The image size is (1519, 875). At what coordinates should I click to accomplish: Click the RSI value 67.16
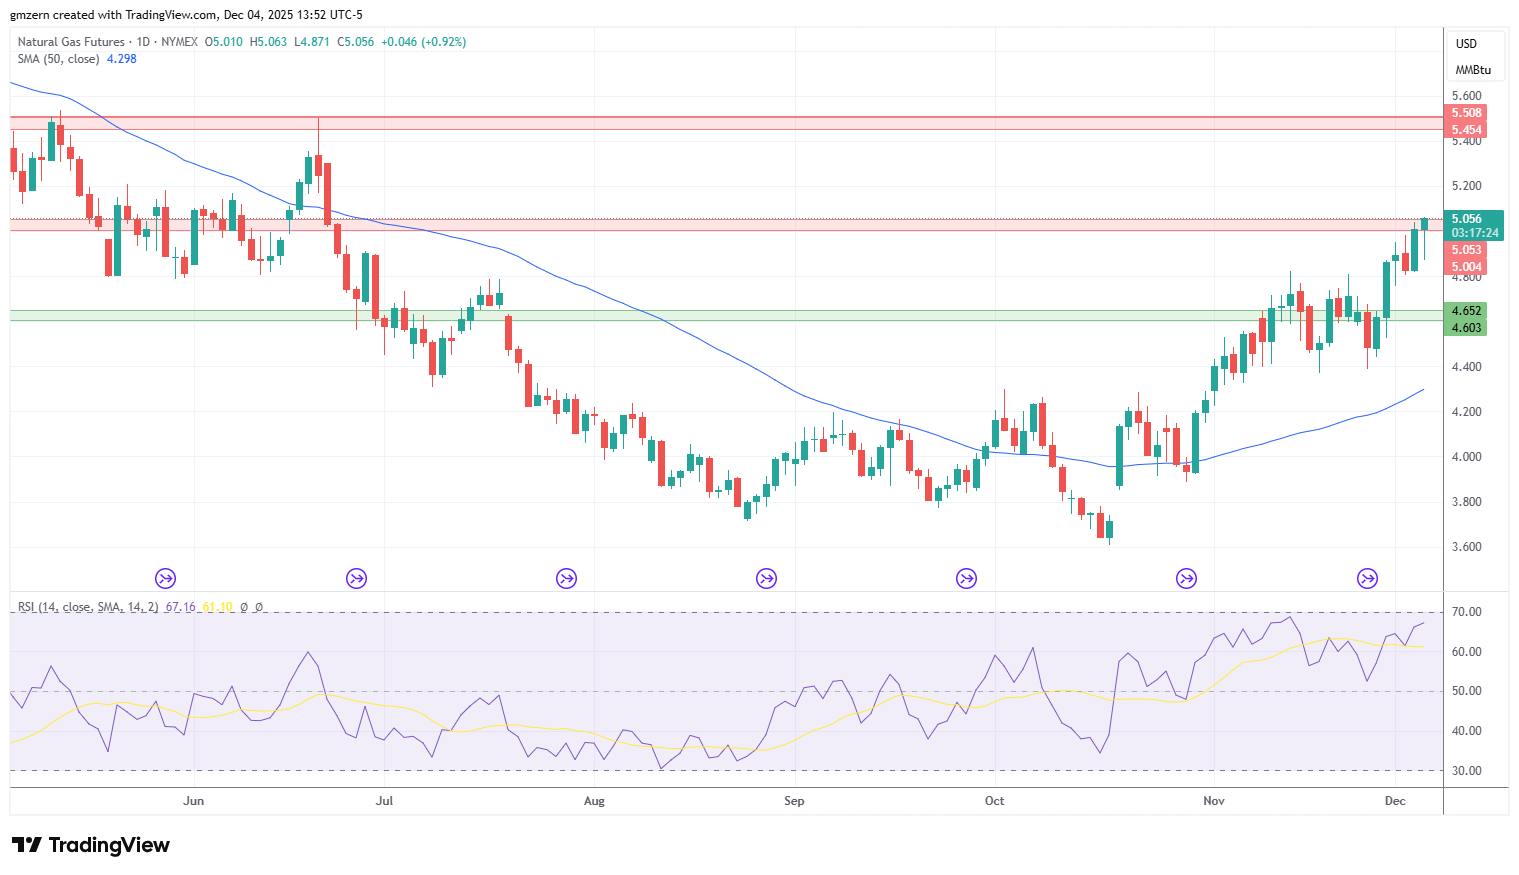[x=180, y=607]
